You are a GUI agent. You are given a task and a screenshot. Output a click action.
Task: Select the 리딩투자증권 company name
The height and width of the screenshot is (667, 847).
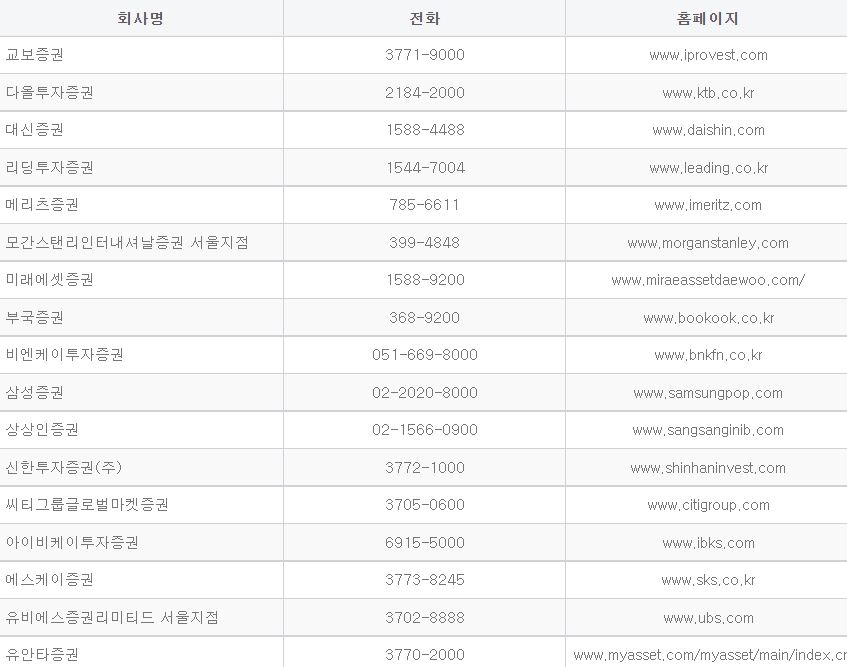pos(50,167)
